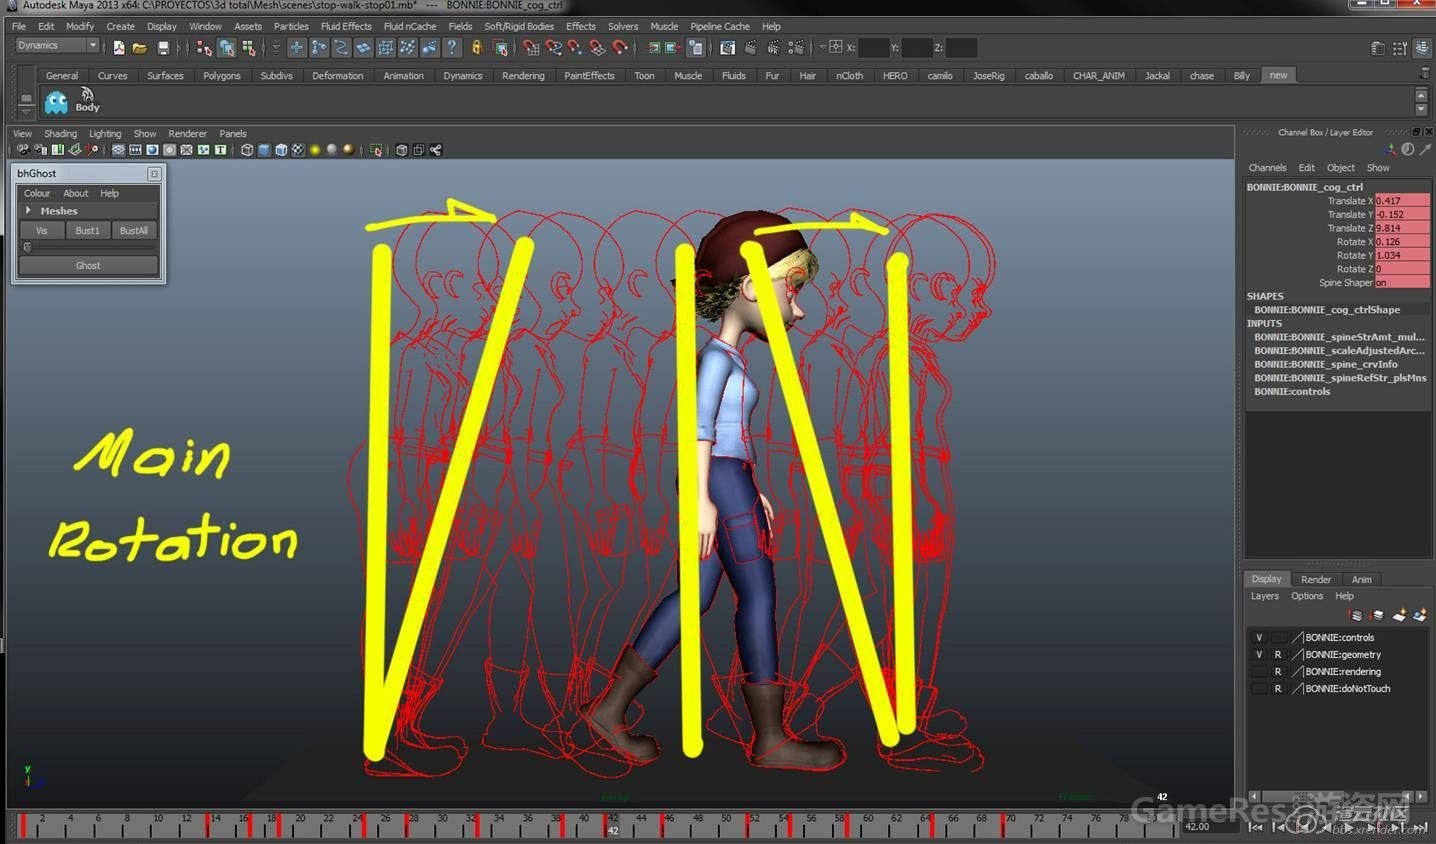Screen dimensions: 1436x844
Task: Toggle textured display checker icon
Action: tap(298, 150)
